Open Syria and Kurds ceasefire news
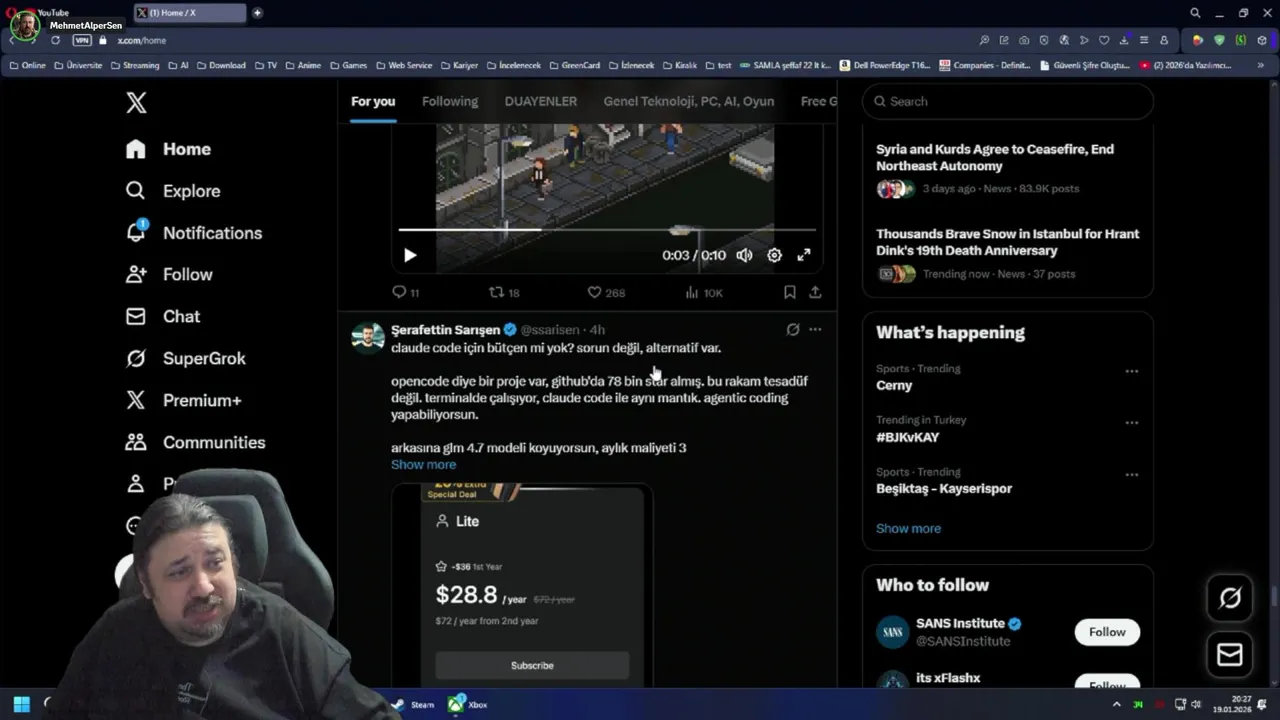 (x=1008, y=168)
